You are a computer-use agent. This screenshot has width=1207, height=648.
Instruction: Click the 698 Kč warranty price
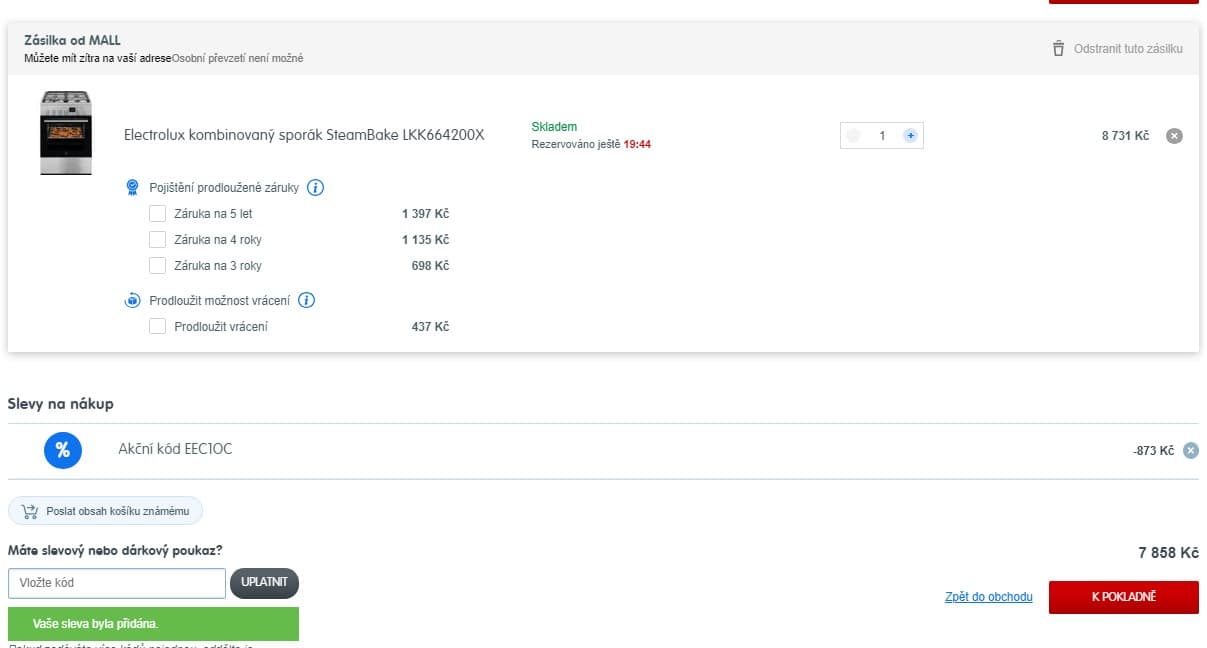430,265
